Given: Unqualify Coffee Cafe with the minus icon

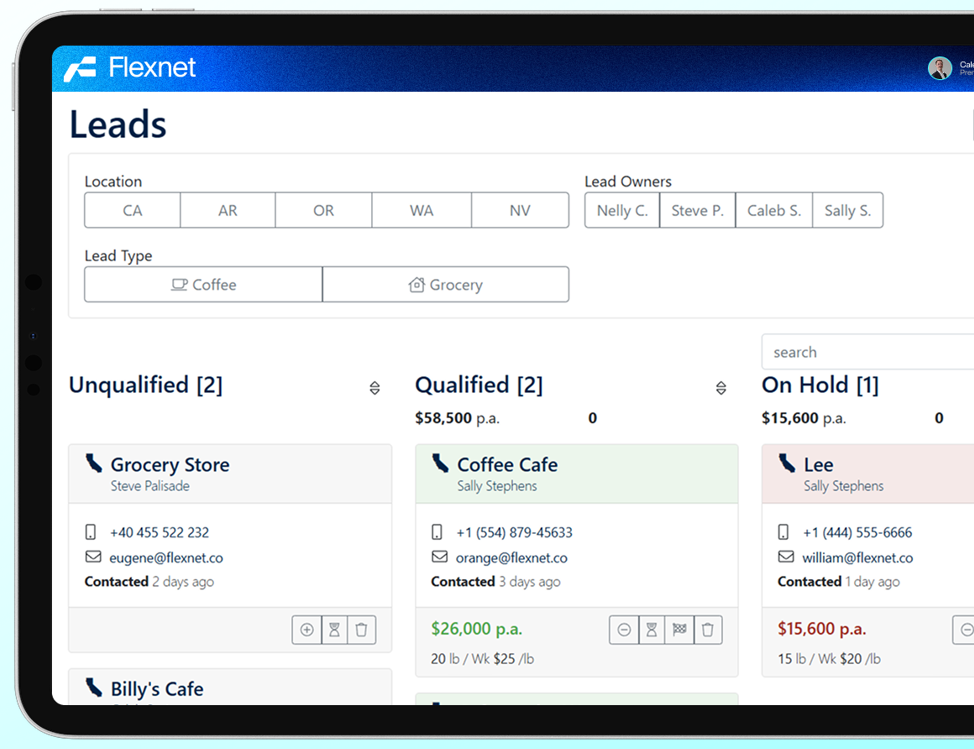Looking at the screenshot, I should pos(624,630).
